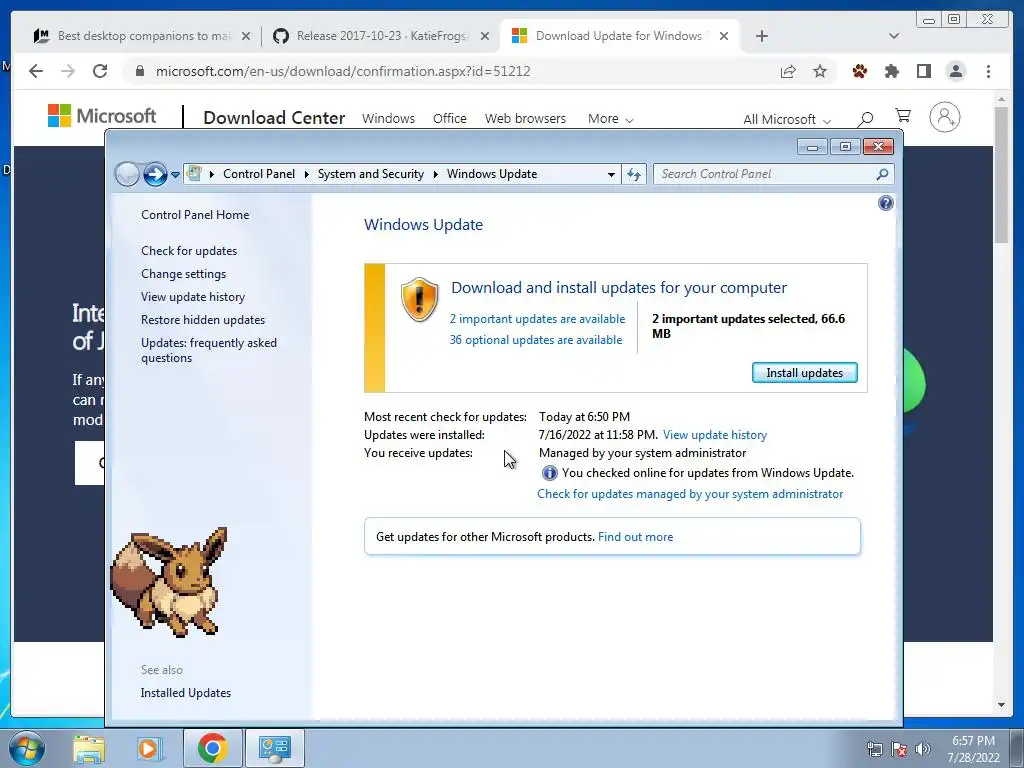Image resolution: width=1024 pixels, height=768 pixels.
Task: Click the refresh icon beside the address bar
Action: (x=634, y=174)
